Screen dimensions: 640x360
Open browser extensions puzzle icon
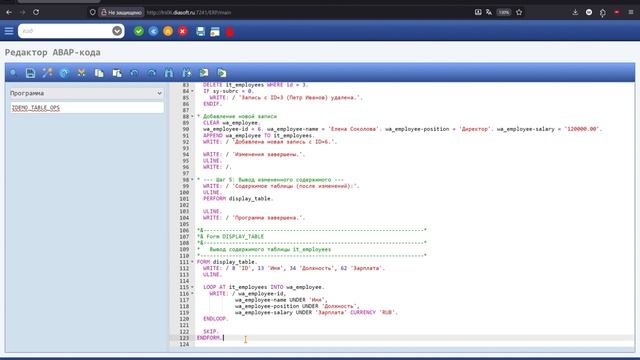click(x=603, y=13)
